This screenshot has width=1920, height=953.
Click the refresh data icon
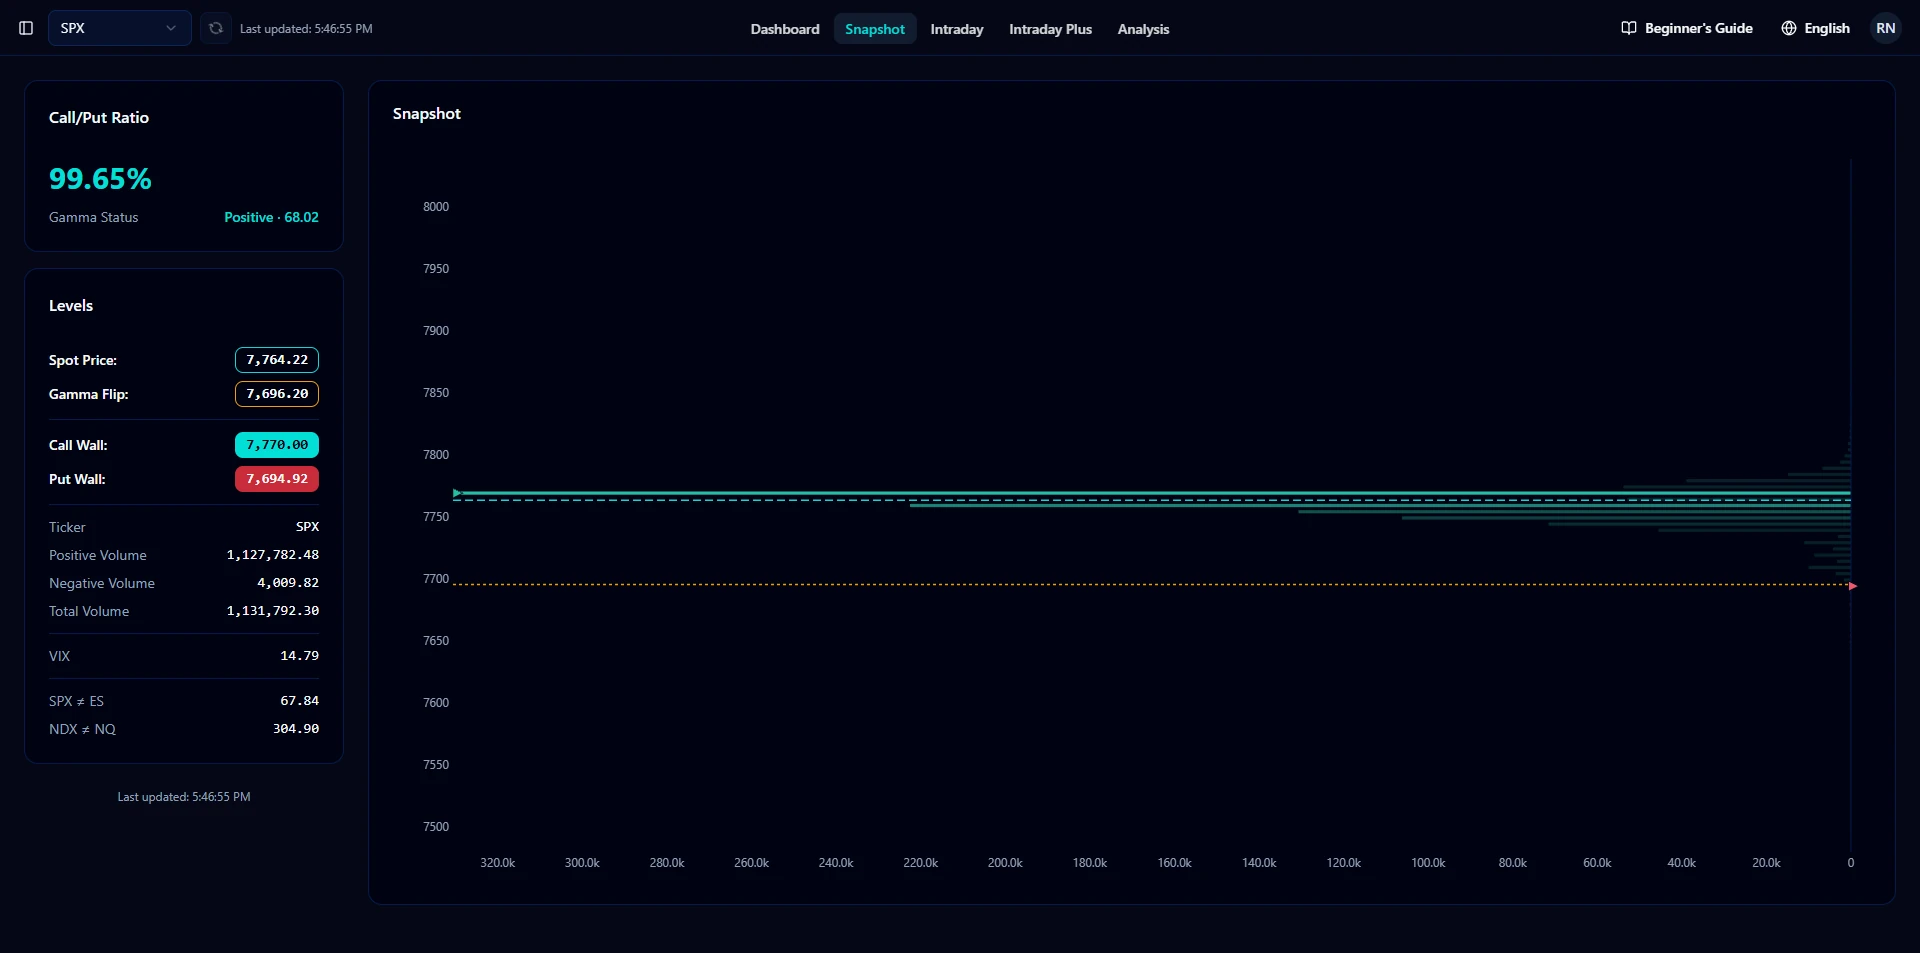pyautogui.click(x=215, y=28)
